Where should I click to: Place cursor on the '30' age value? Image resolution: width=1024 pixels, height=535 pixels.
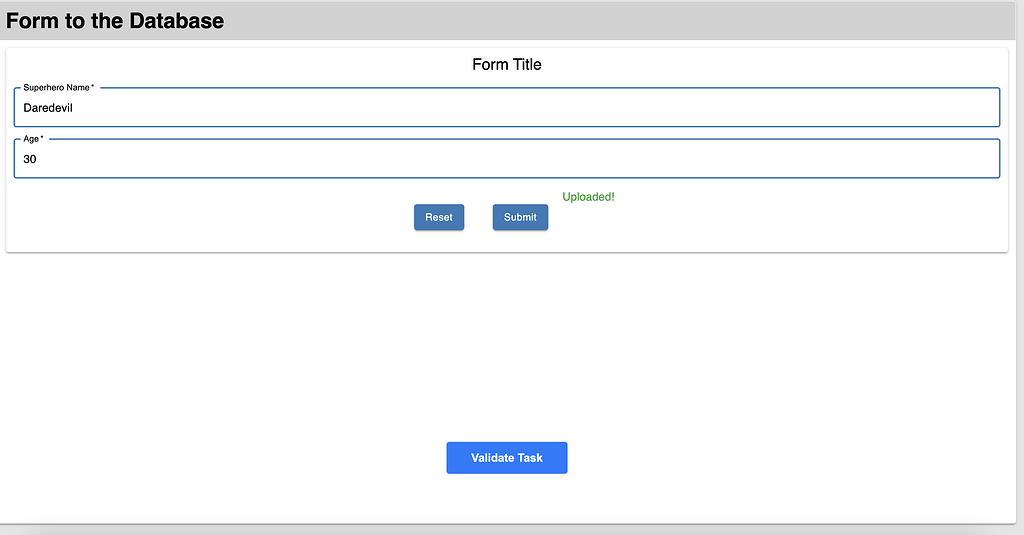pos(30,159)
